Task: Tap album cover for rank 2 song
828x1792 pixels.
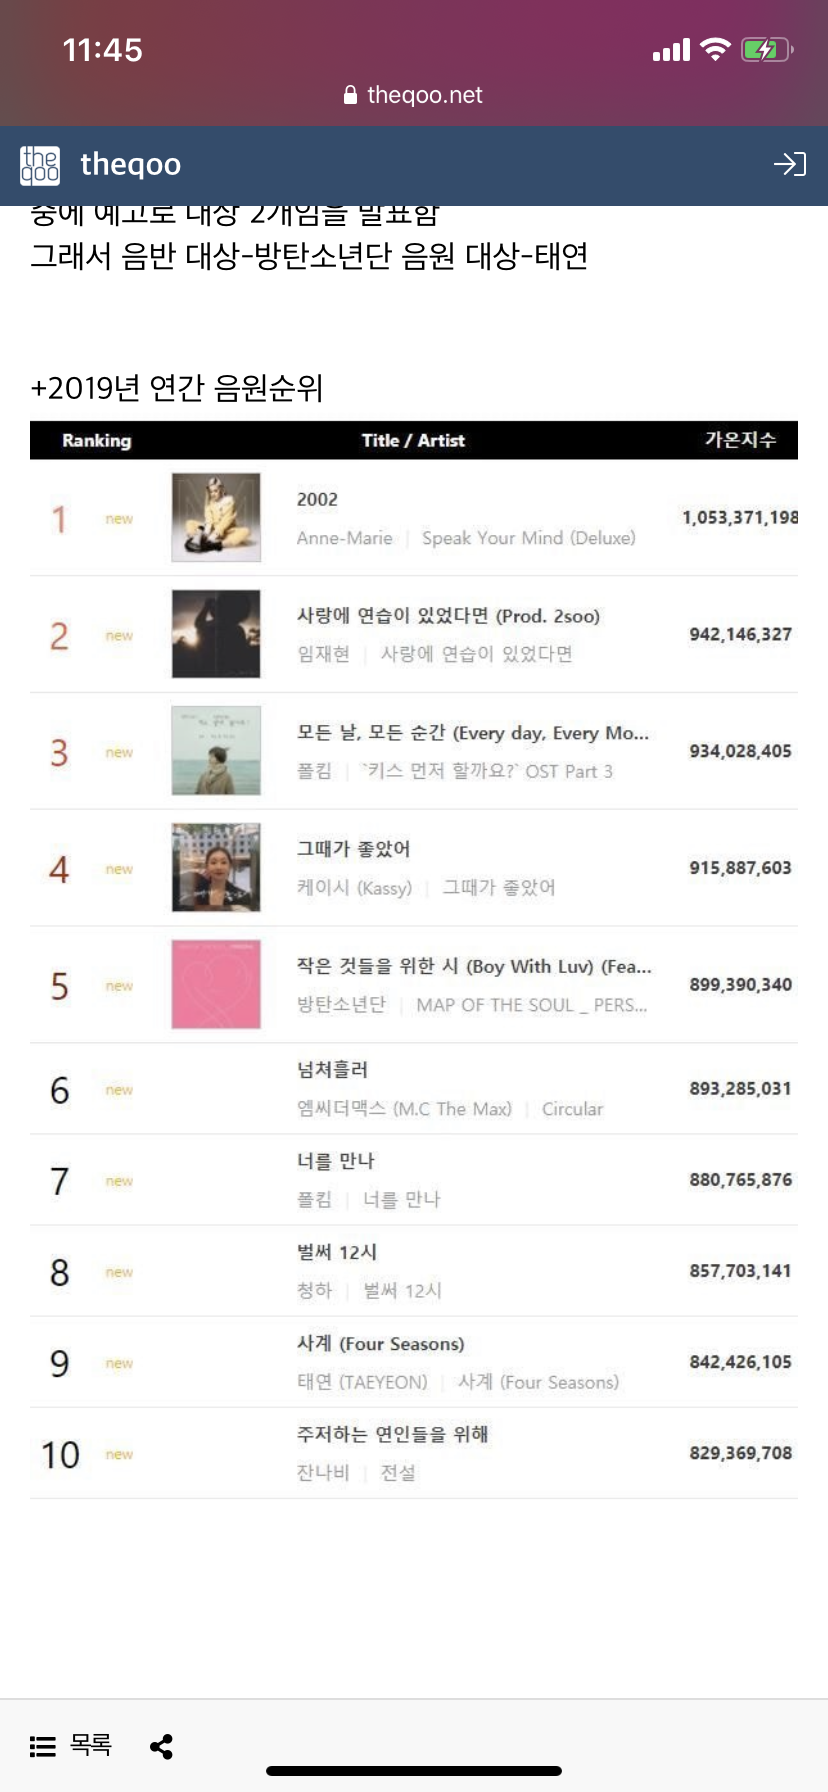Action: click(216, 634)
